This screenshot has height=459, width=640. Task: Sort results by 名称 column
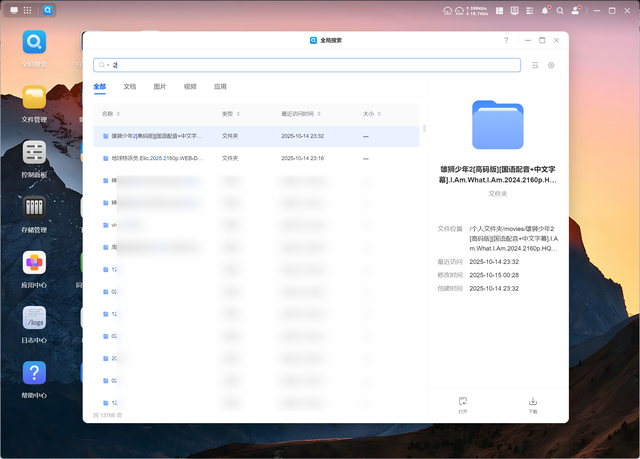[x=111, y=114]
